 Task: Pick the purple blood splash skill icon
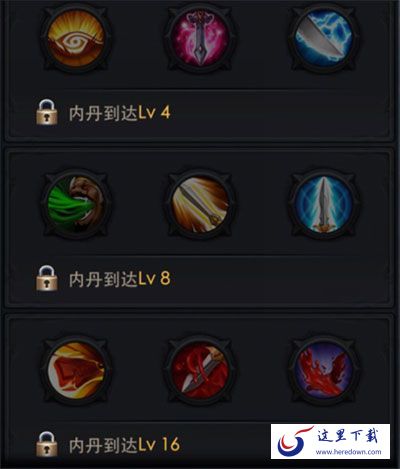click(x=323, y=370)
